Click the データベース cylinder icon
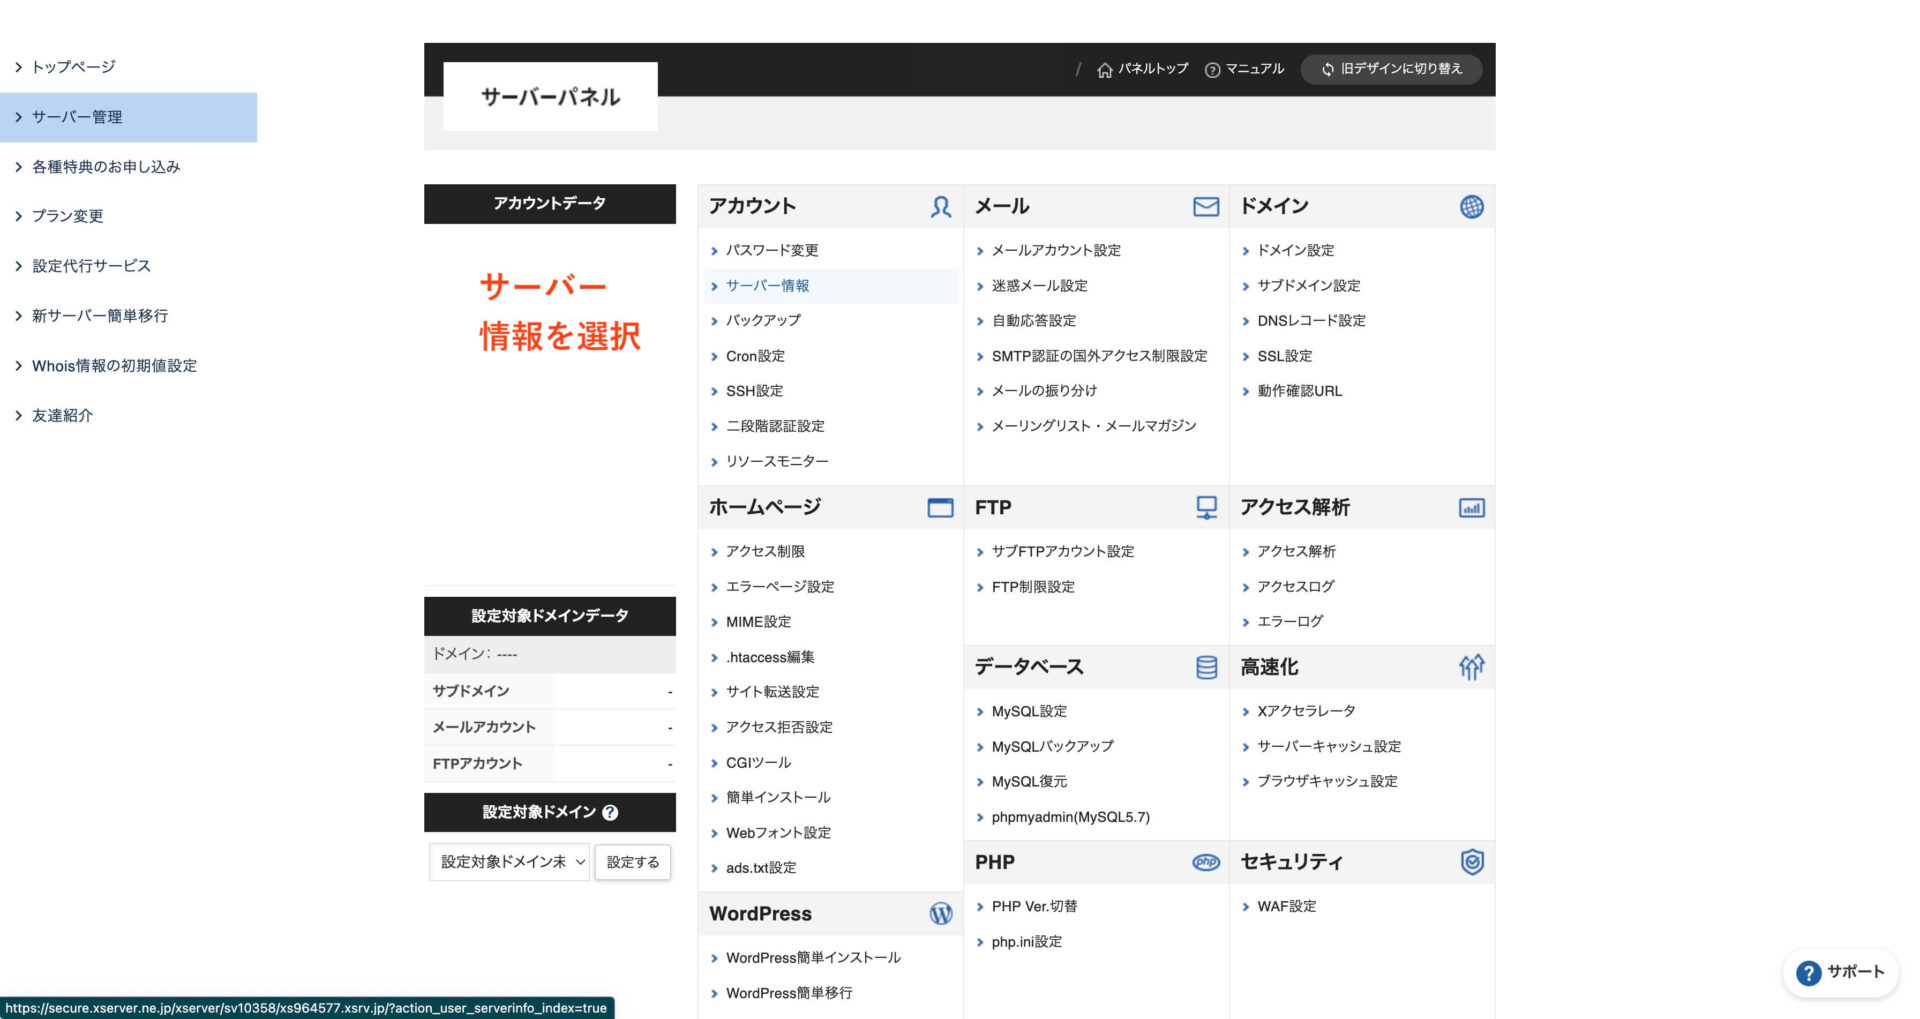The width and height of the screenshot is (1920, 1019). click(1207, 667)
